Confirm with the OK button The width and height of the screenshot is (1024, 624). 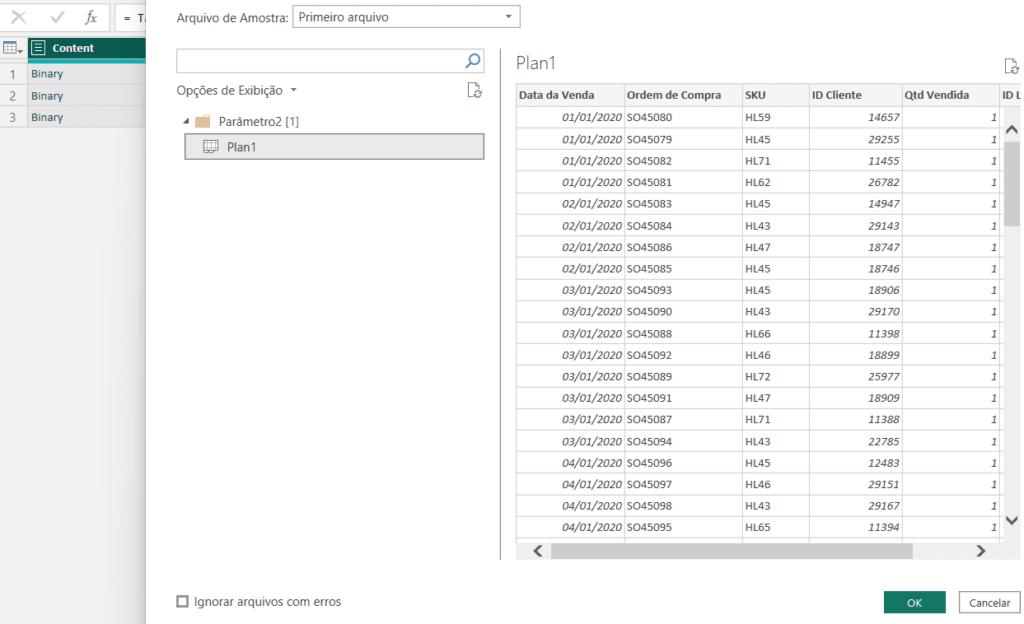(x=914, y=602)
